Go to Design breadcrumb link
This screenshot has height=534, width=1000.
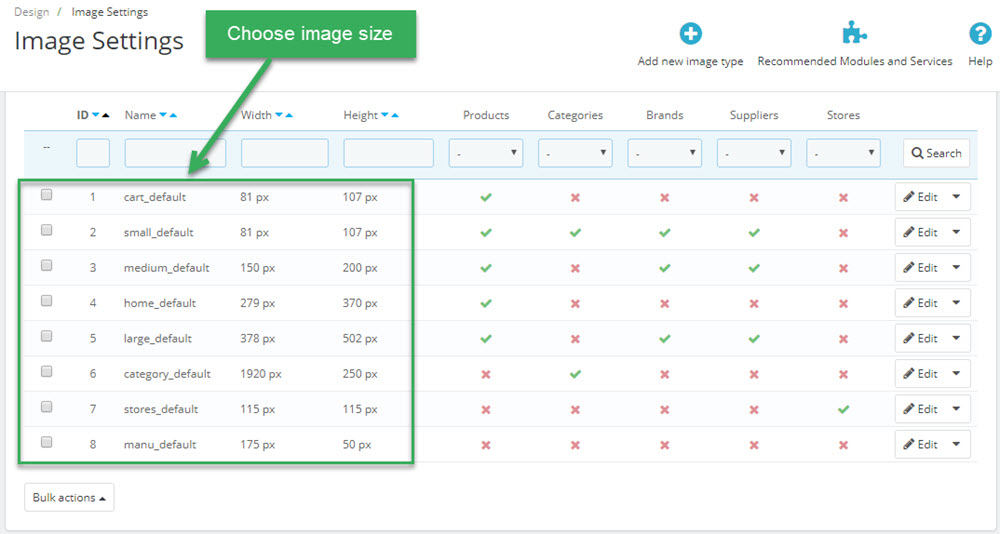pos(31,12)
